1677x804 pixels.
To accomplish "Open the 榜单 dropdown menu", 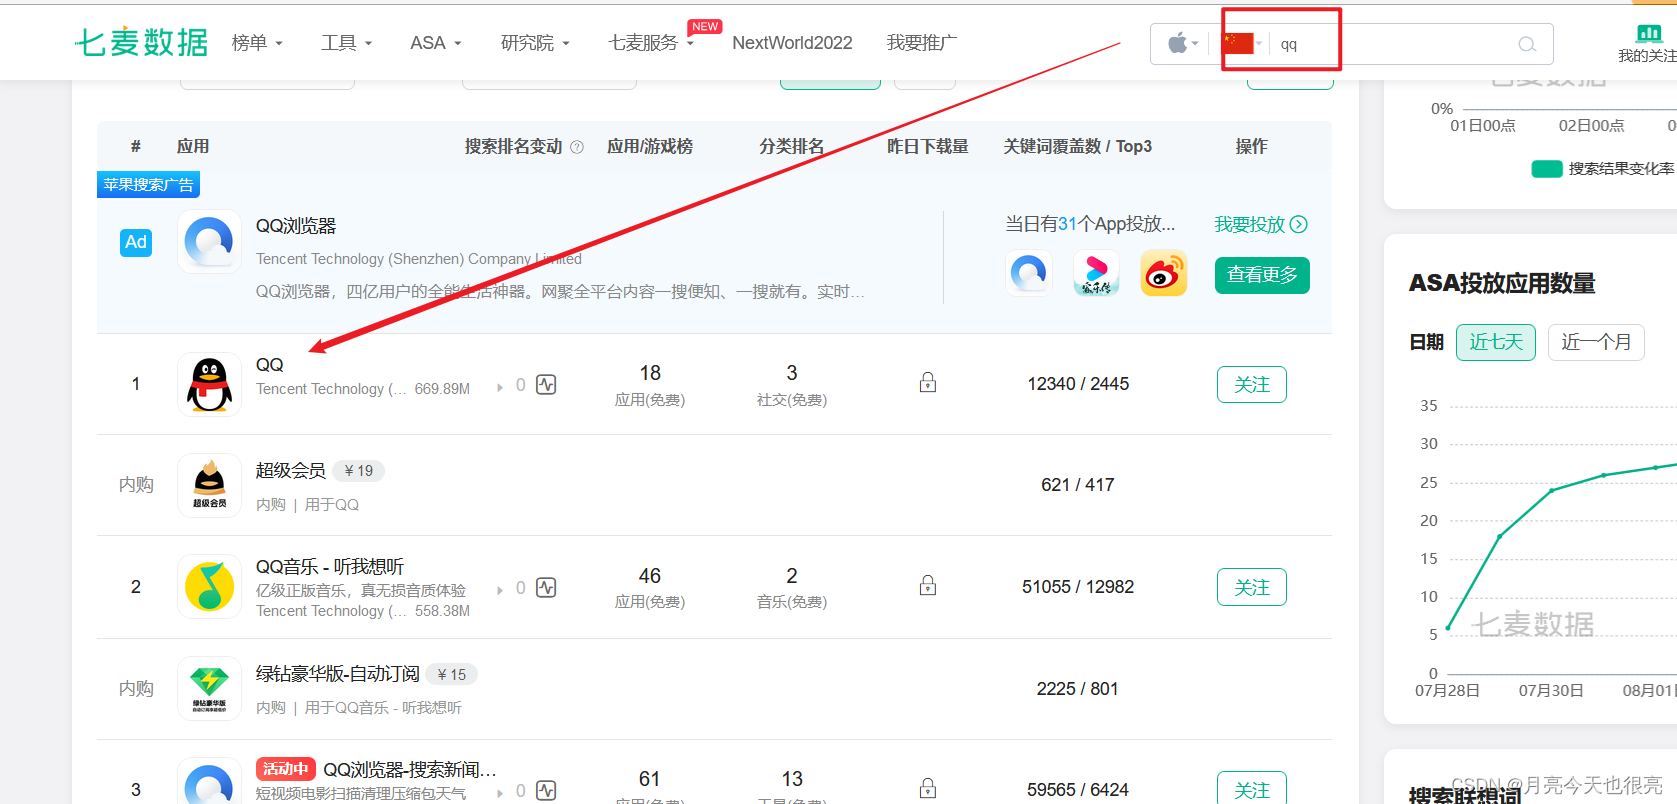I will 257,43.
